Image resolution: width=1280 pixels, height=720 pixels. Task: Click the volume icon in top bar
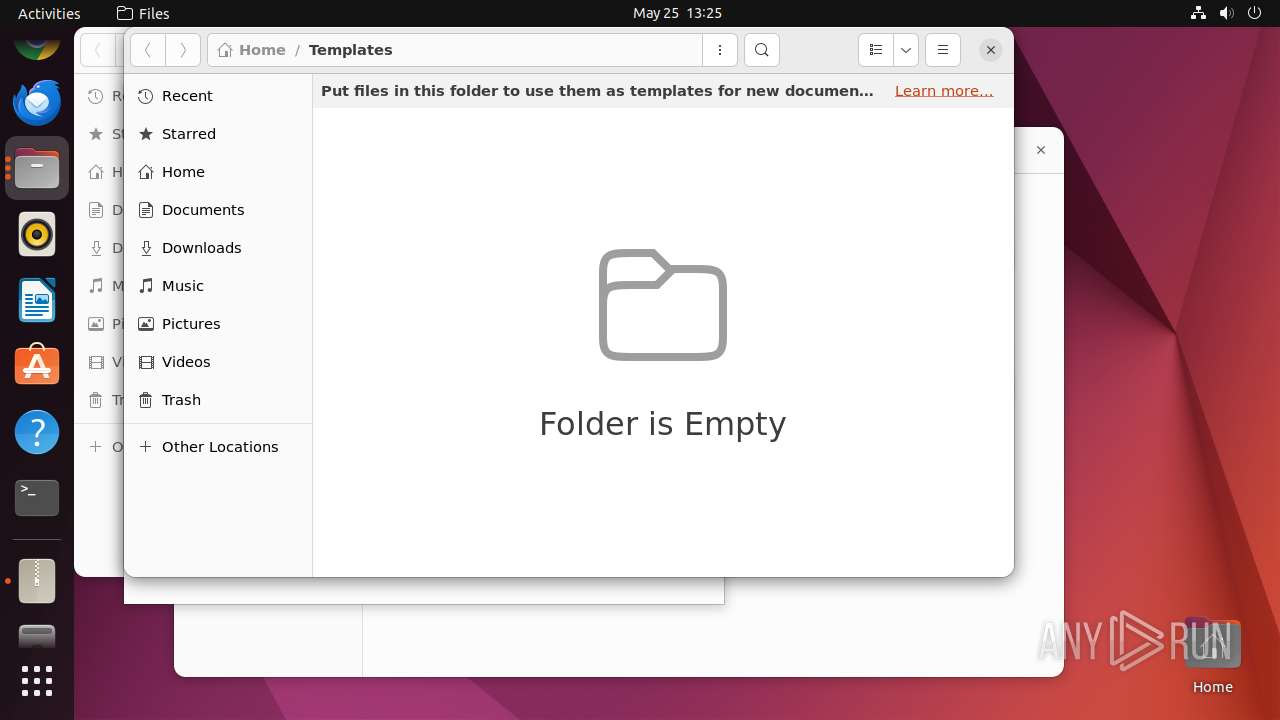point(1226,13)
